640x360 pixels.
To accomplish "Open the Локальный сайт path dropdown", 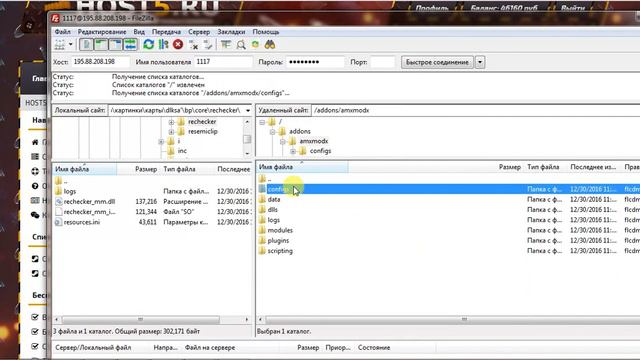I will click(x=248, y=111).
